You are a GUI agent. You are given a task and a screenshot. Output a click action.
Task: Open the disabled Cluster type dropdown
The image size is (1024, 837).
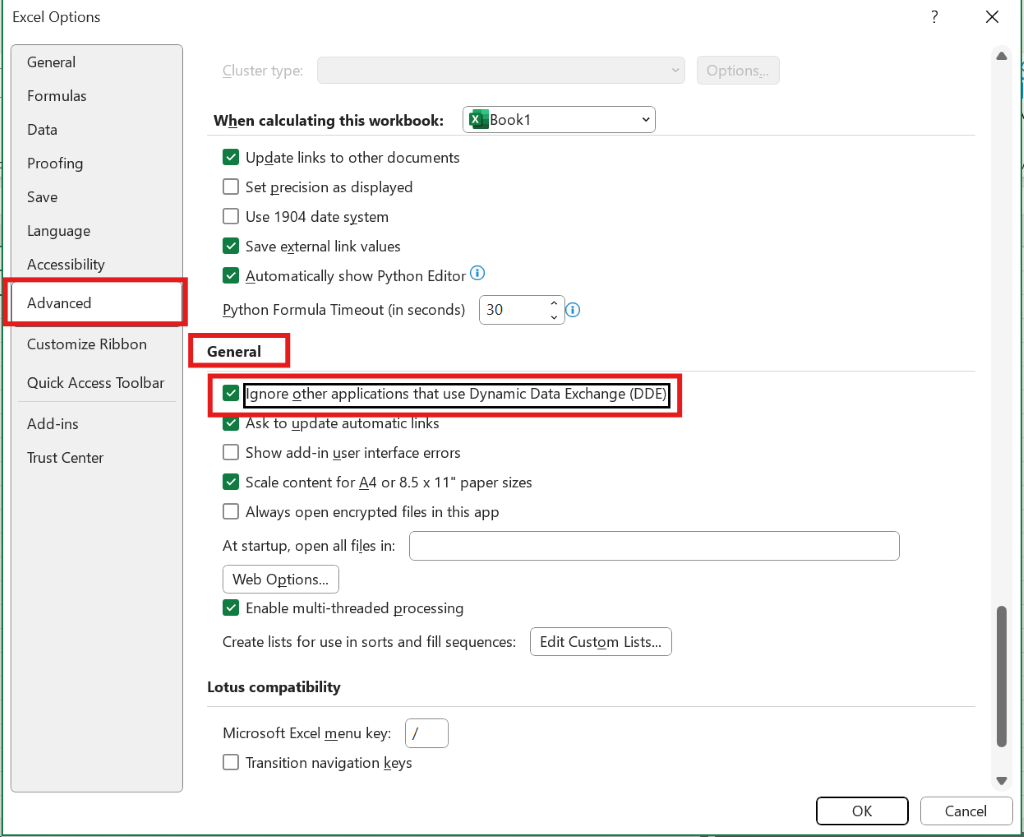pos(501,71)
